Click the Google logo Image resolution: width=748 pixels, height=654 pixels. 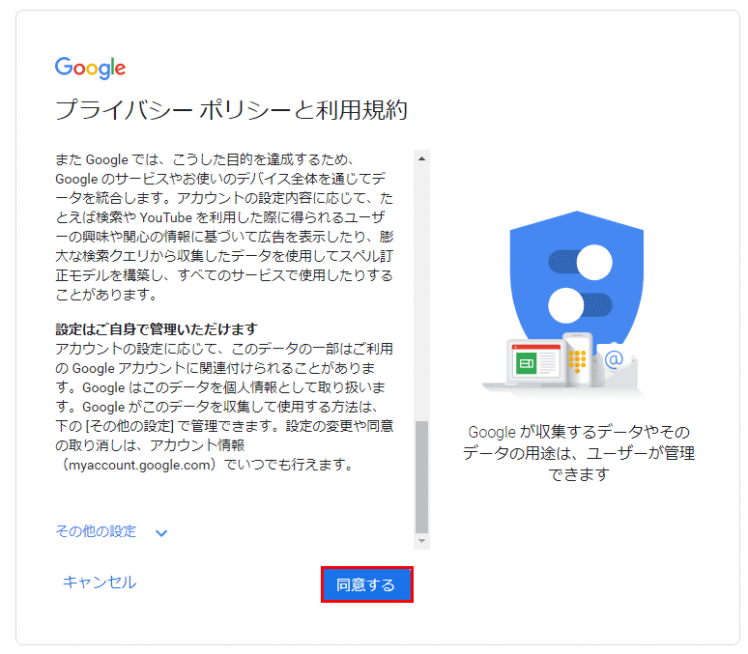pyautogui.click(x=90, y=68)
